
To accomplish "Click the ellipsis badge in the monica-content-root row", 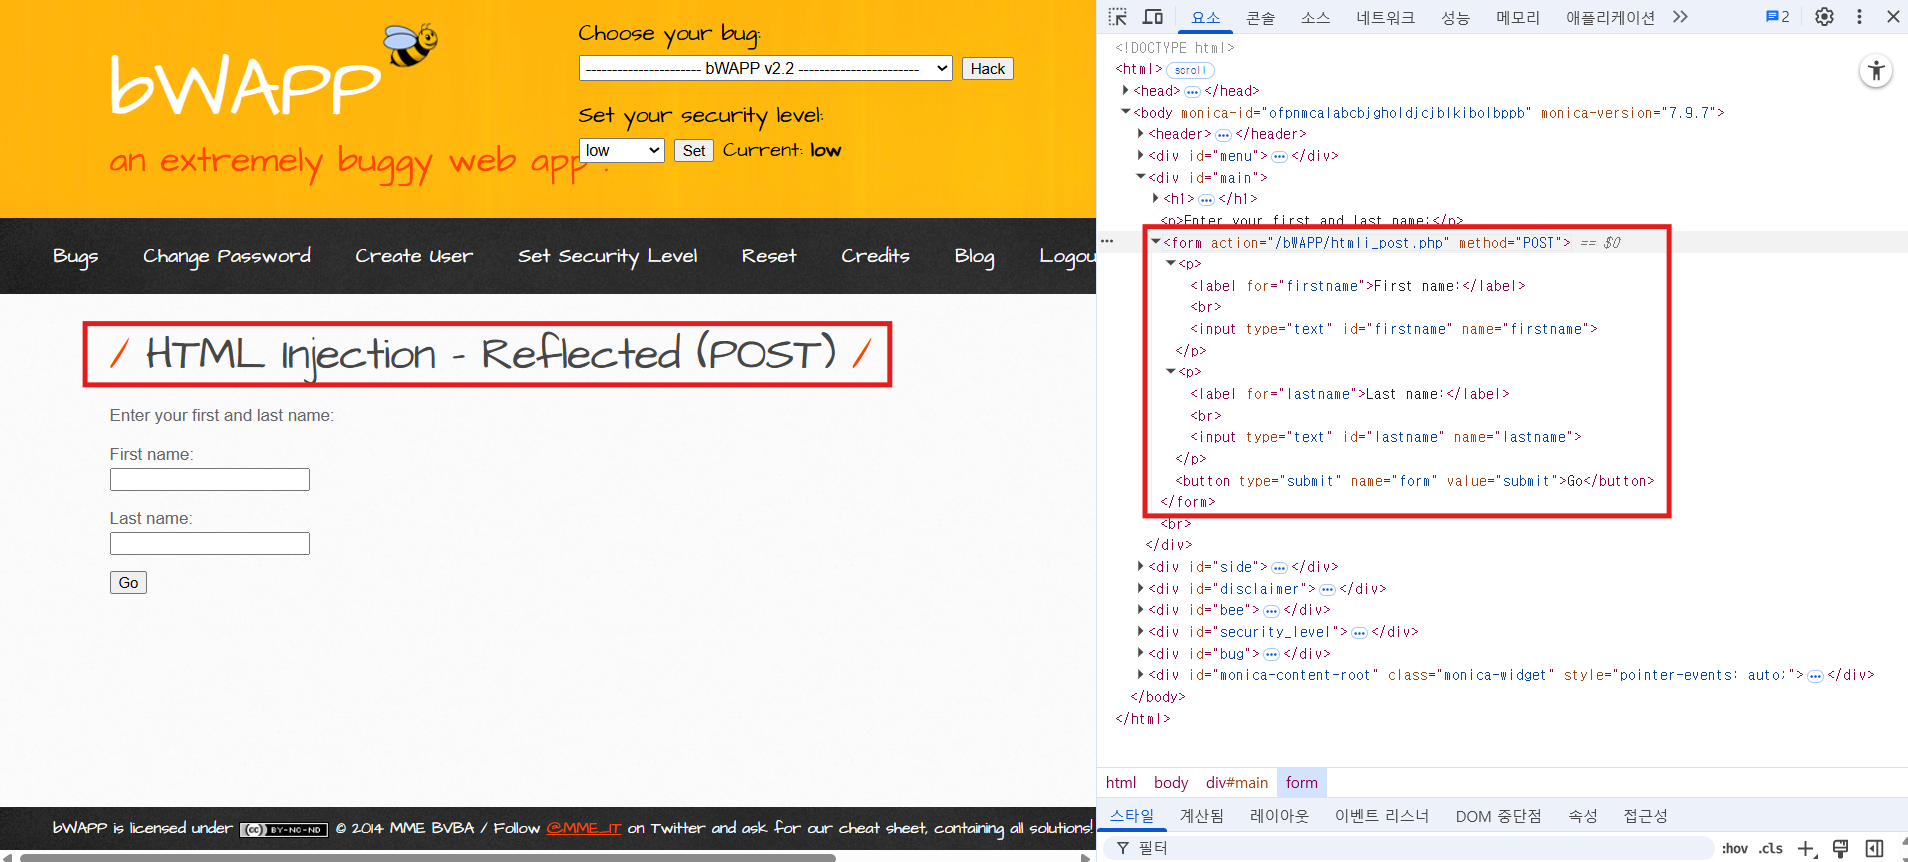I will (x=1815, y=676).
